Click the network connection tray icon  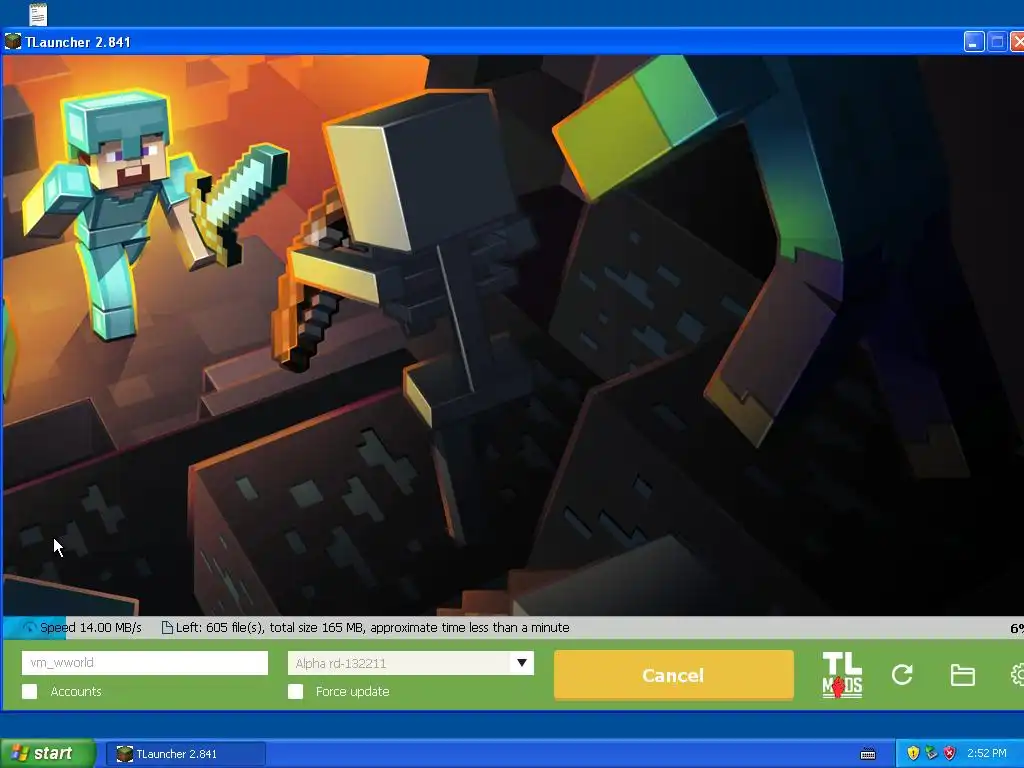pos(931,754)
